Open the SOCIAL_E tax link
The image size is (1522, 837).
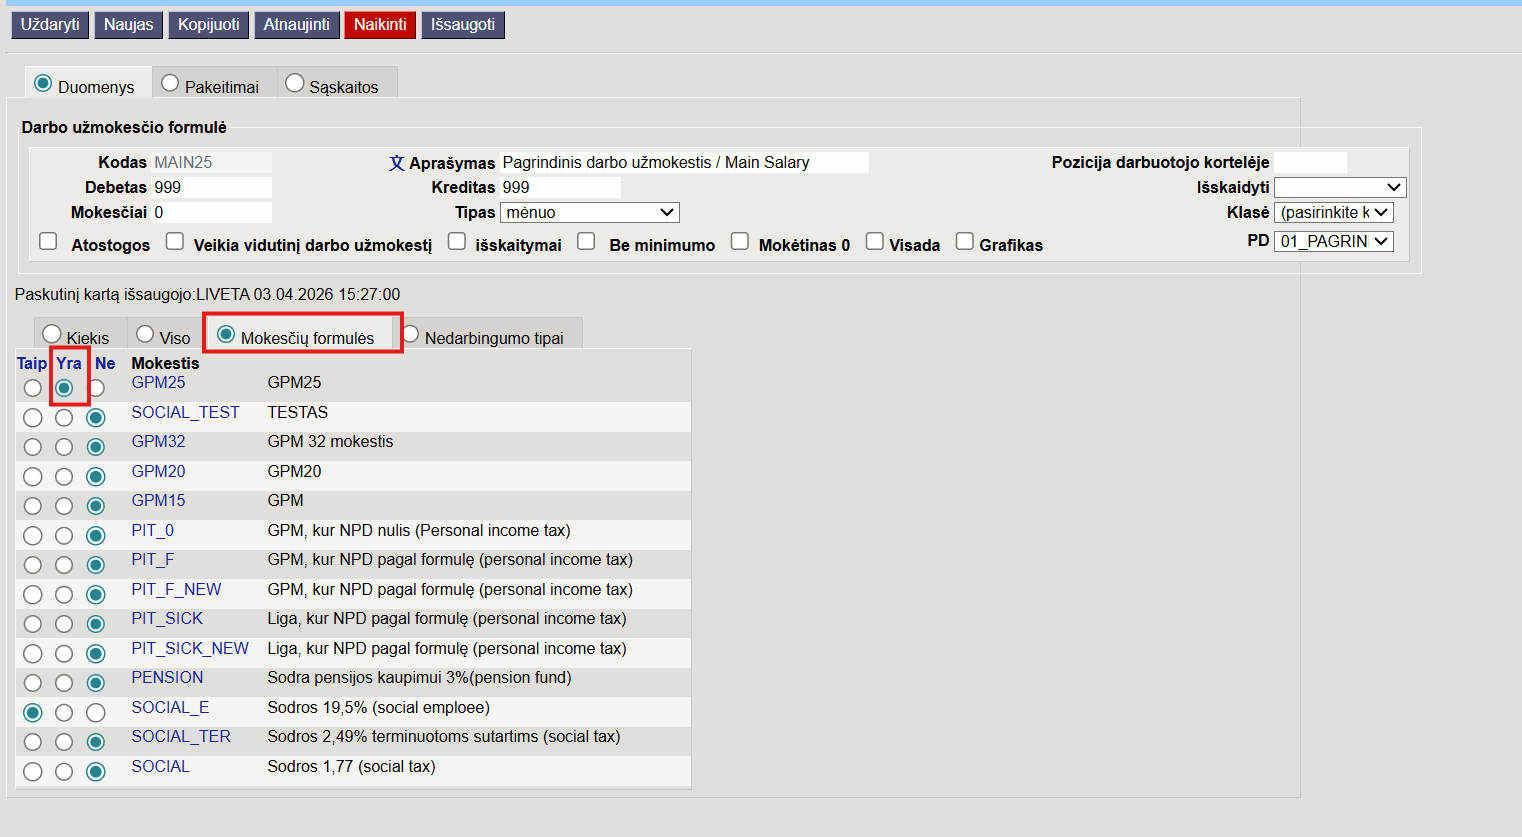[x=170, y=707]
